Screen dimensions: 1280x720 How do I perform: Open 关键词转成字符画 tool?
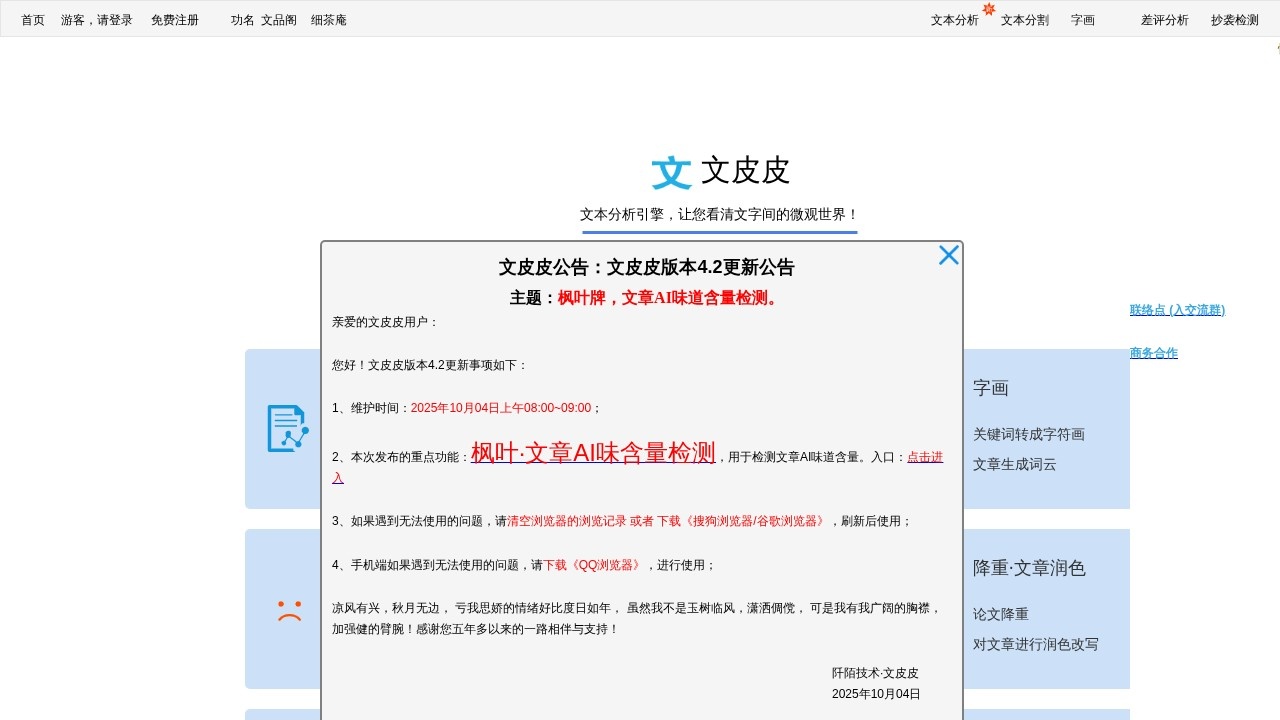tap(1030, 434)
